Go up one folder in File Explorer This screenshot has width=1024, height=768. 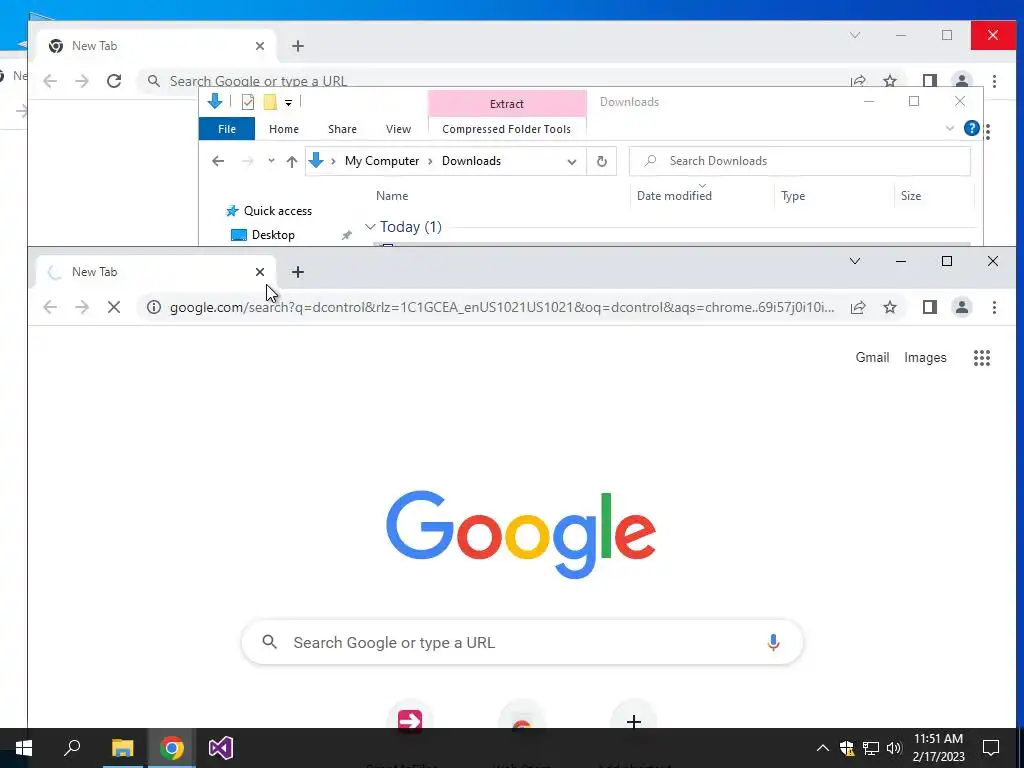pyautogui.click(x=292, y=161)
